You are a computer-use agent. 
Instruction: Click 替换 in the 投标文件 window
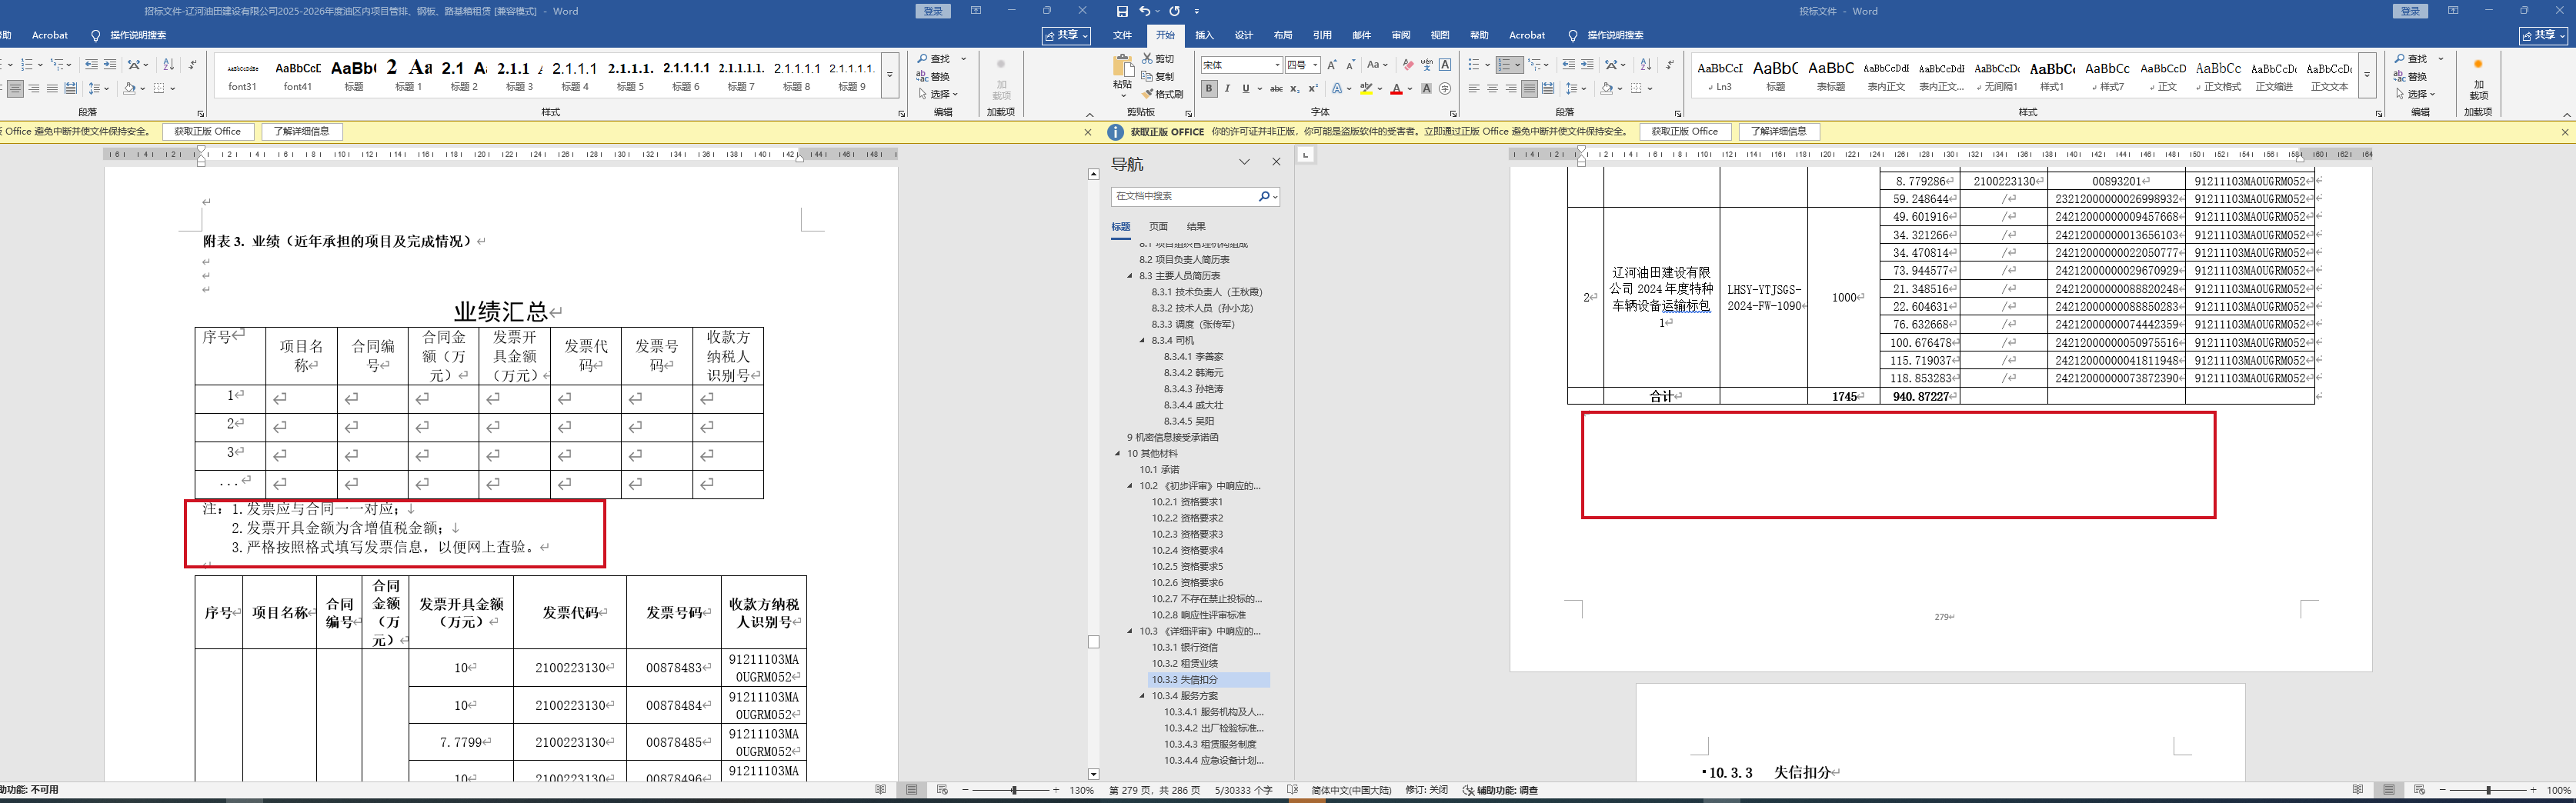click(x=2410, y=76)
